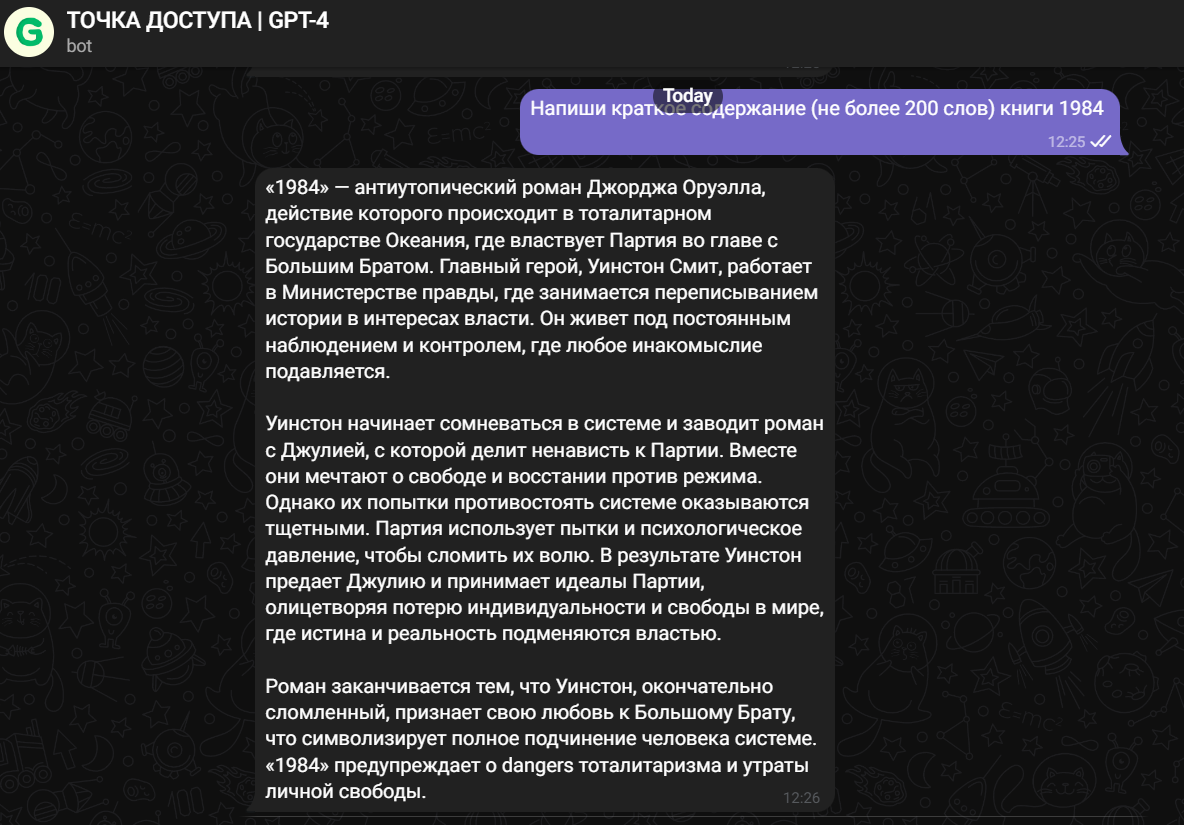Viewport: 1184px width, 825px height.
Task: Click the first paragraph starting «1984» — антиутопический
Action: [541, 279]
